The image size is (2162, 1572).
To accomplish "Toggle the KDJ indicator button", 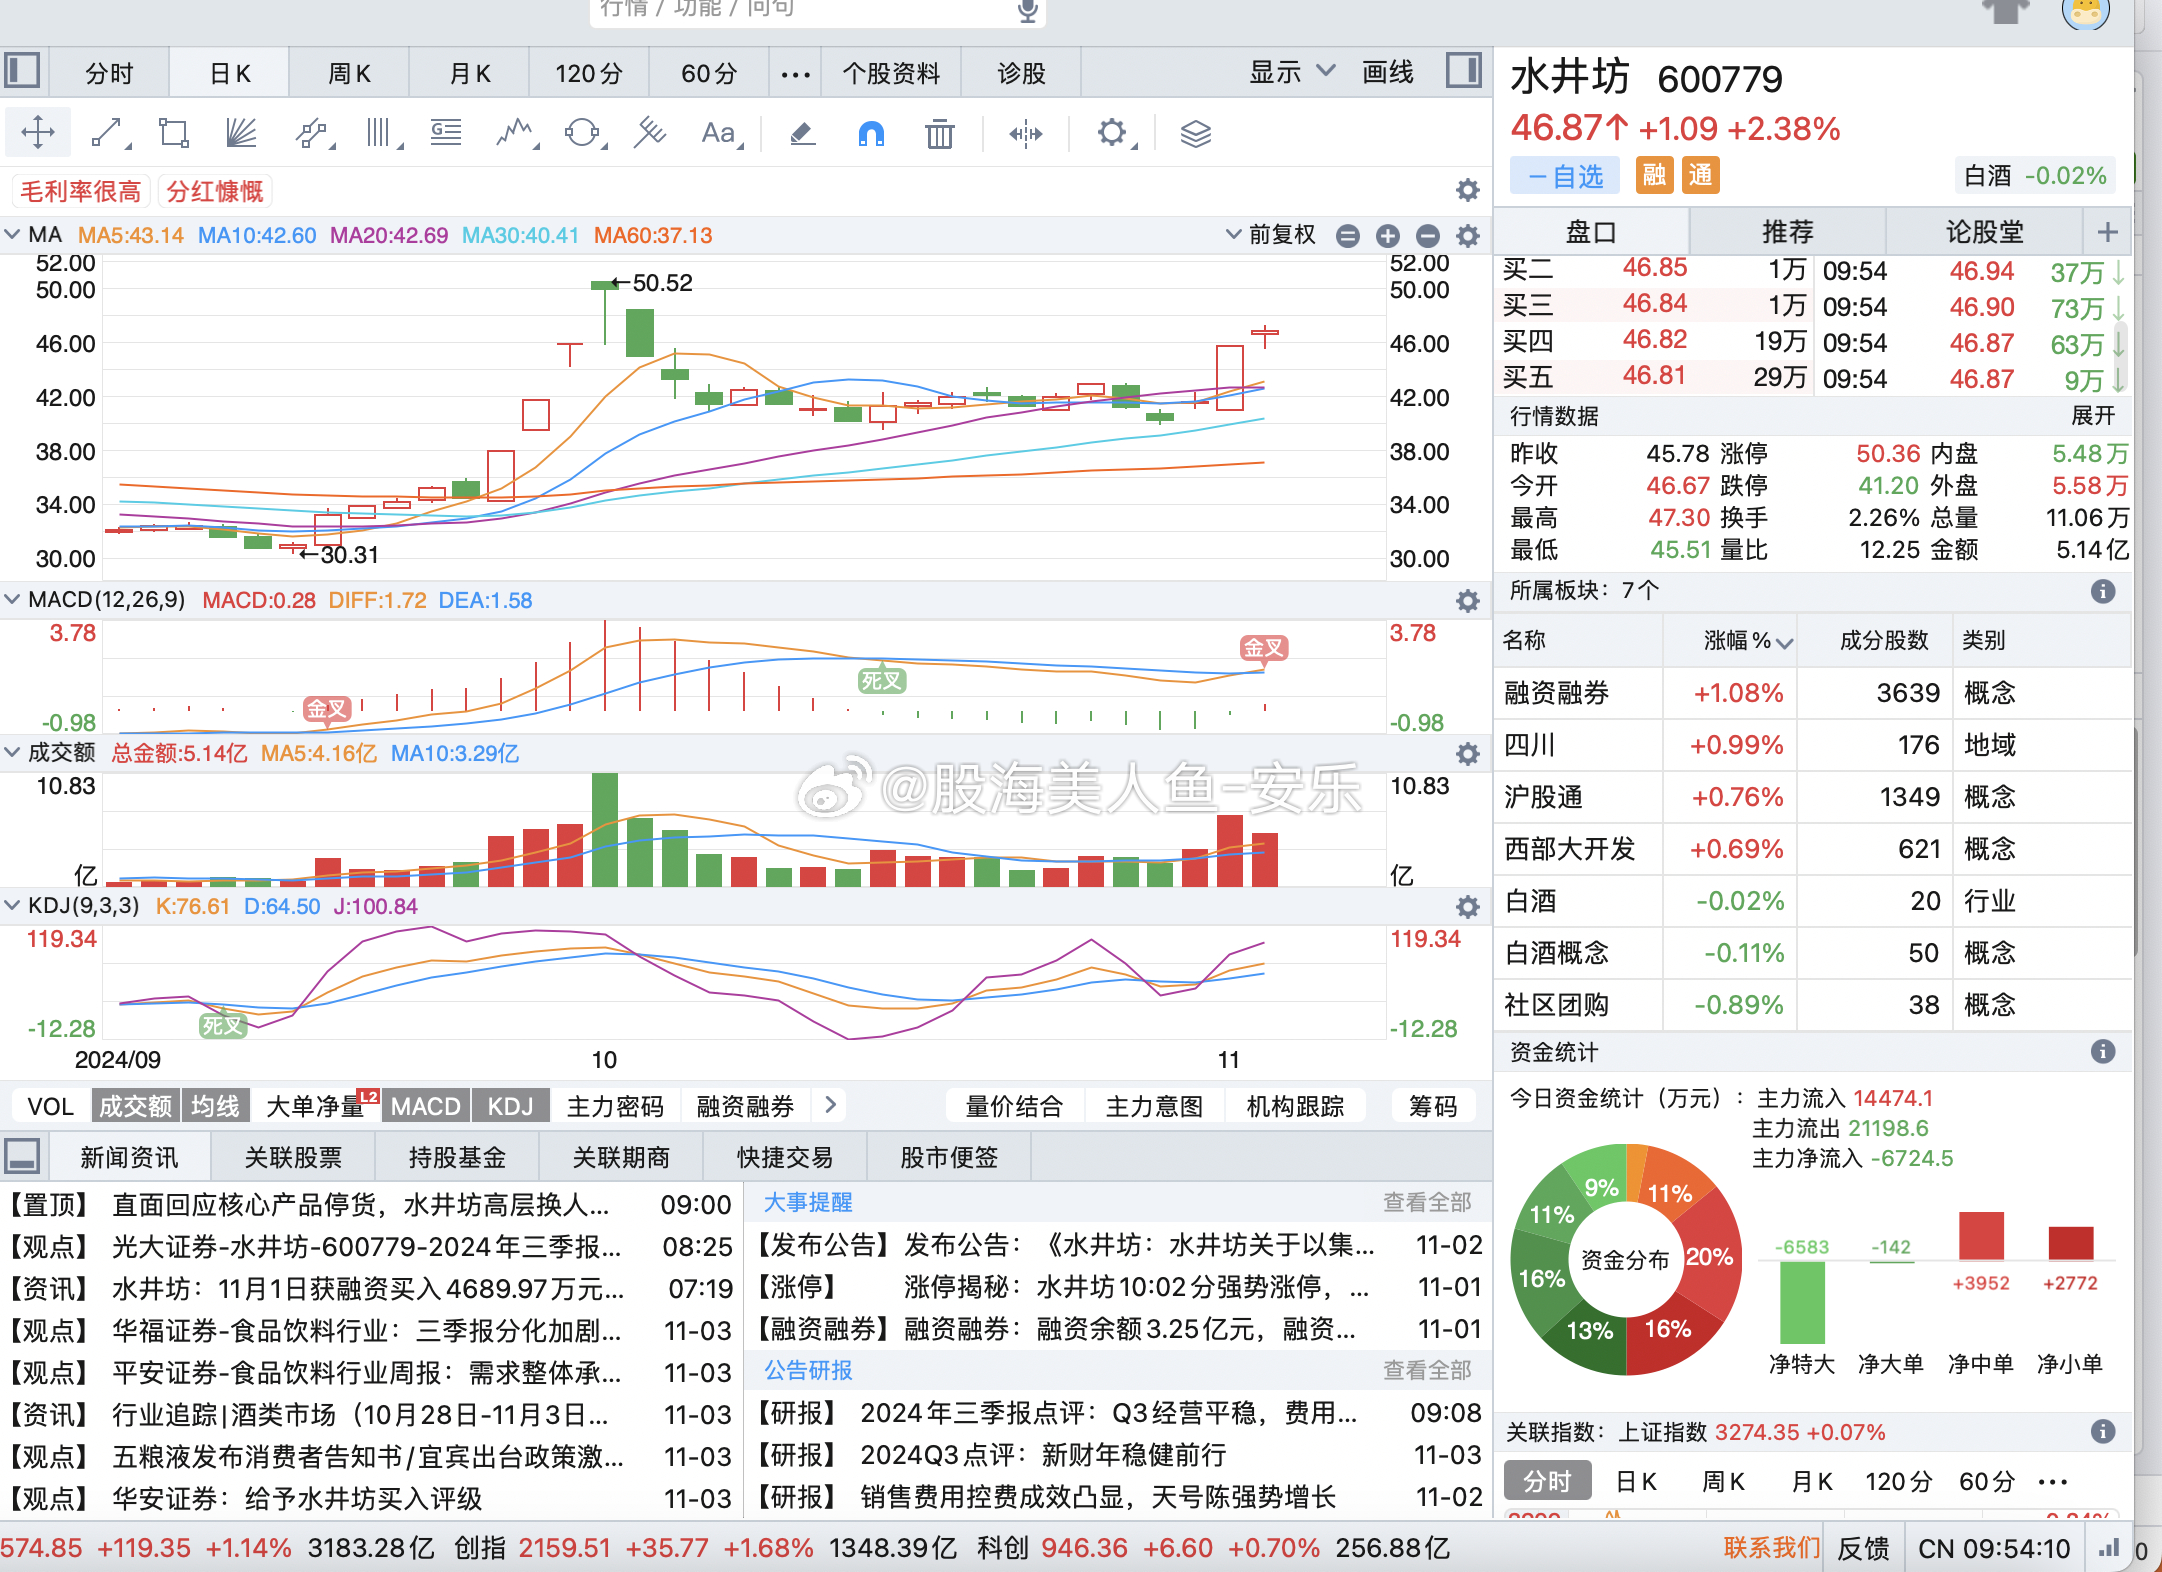I will click(510, 1106).
